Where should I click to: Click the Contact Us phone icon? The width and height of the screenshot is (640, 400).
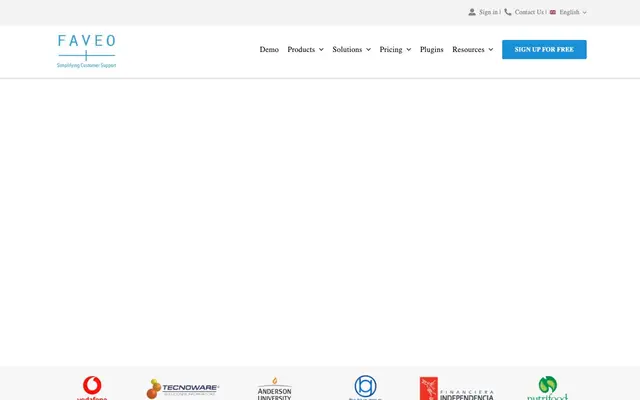click(508, 12)
